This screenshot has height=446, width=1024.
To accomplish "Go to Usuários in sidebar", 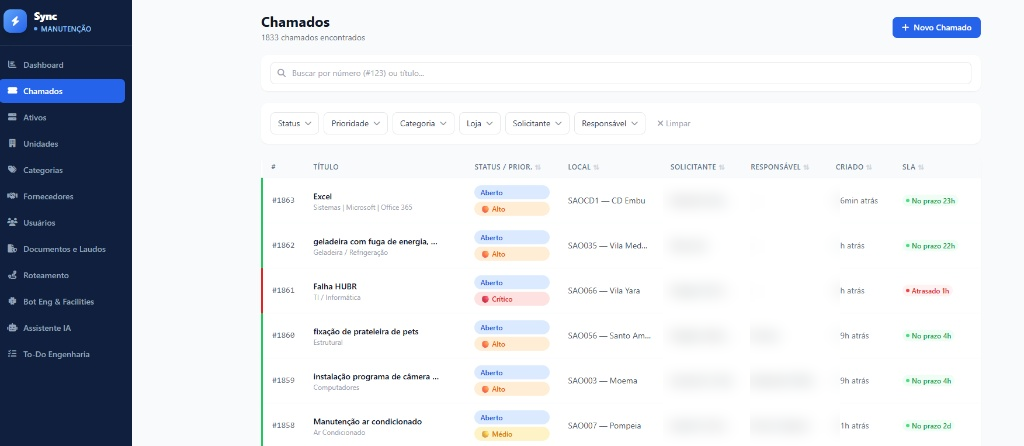I will [x=63, y=223].
